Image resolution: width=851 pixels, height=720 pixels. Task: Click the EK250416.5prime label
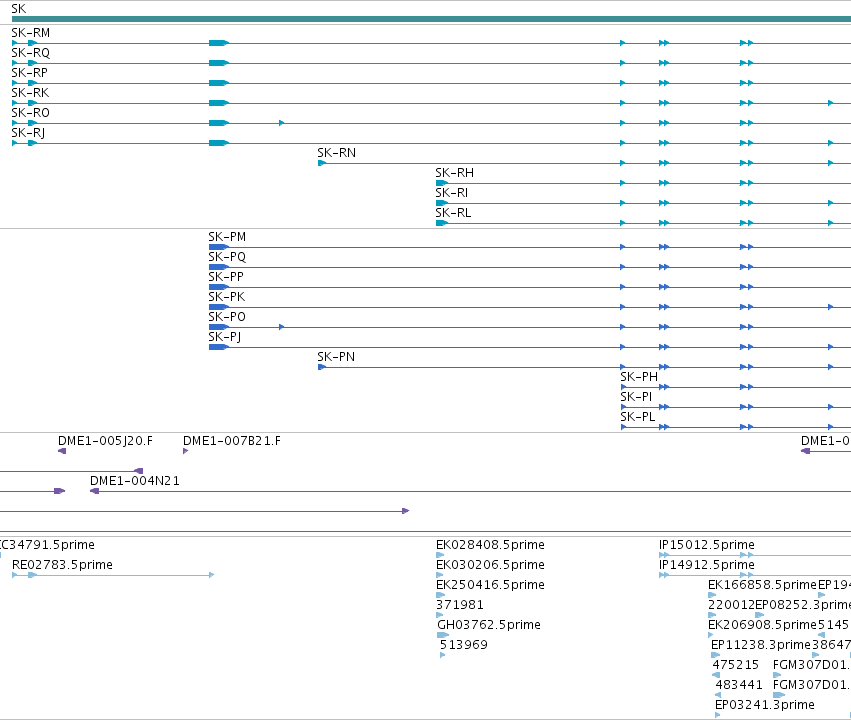point(490,585)
